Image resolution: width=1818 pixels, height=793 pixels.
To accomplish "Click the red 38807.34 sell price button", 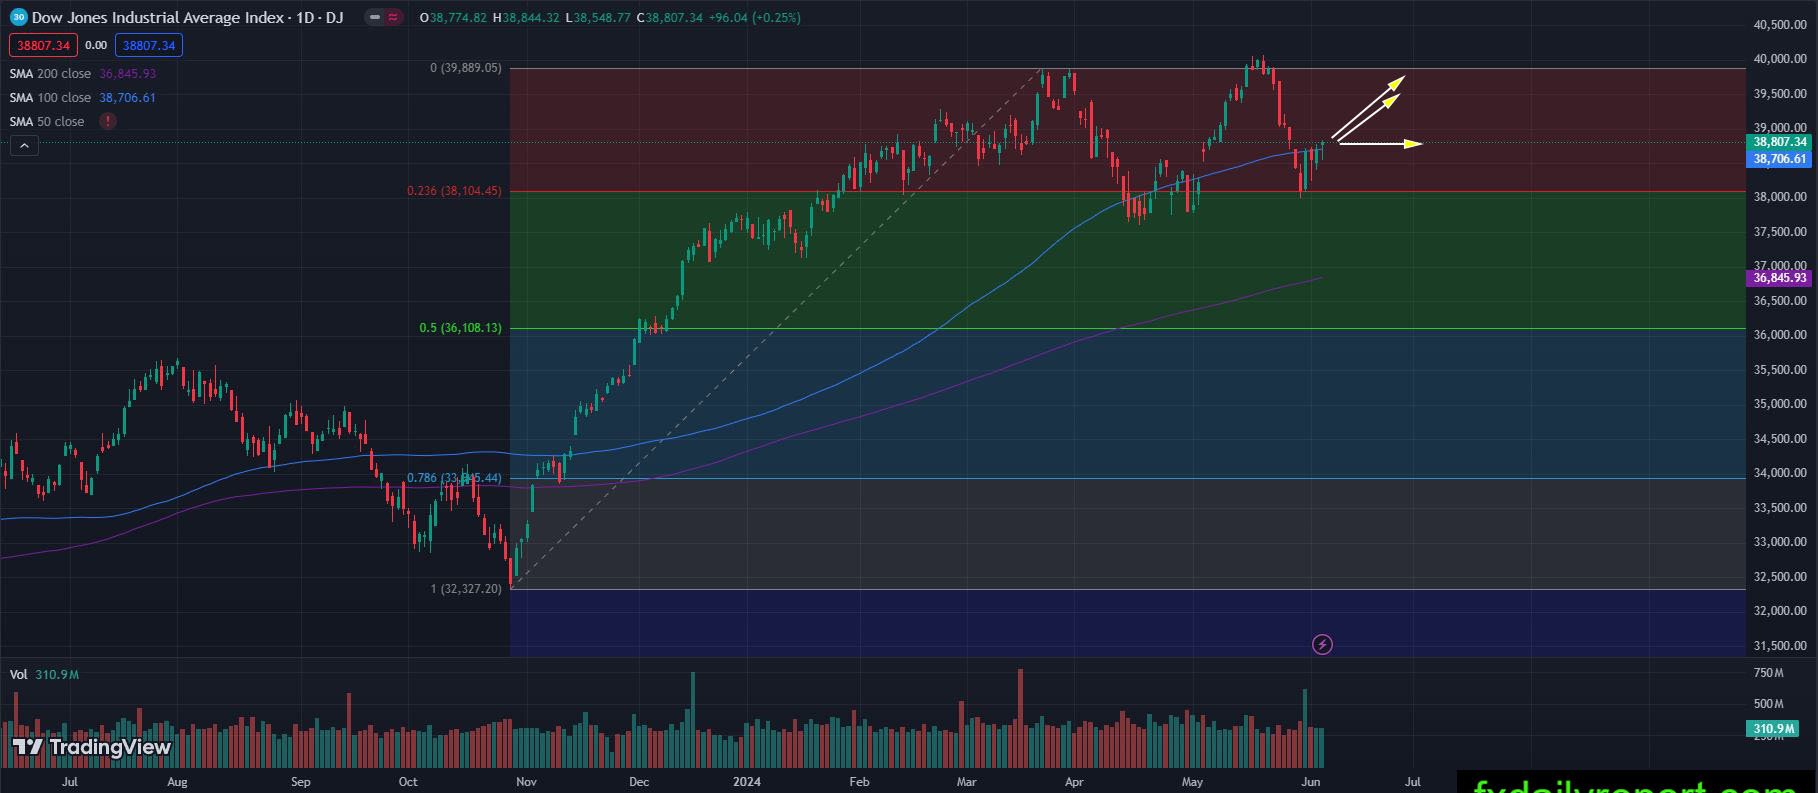I will tap(41, 45).
